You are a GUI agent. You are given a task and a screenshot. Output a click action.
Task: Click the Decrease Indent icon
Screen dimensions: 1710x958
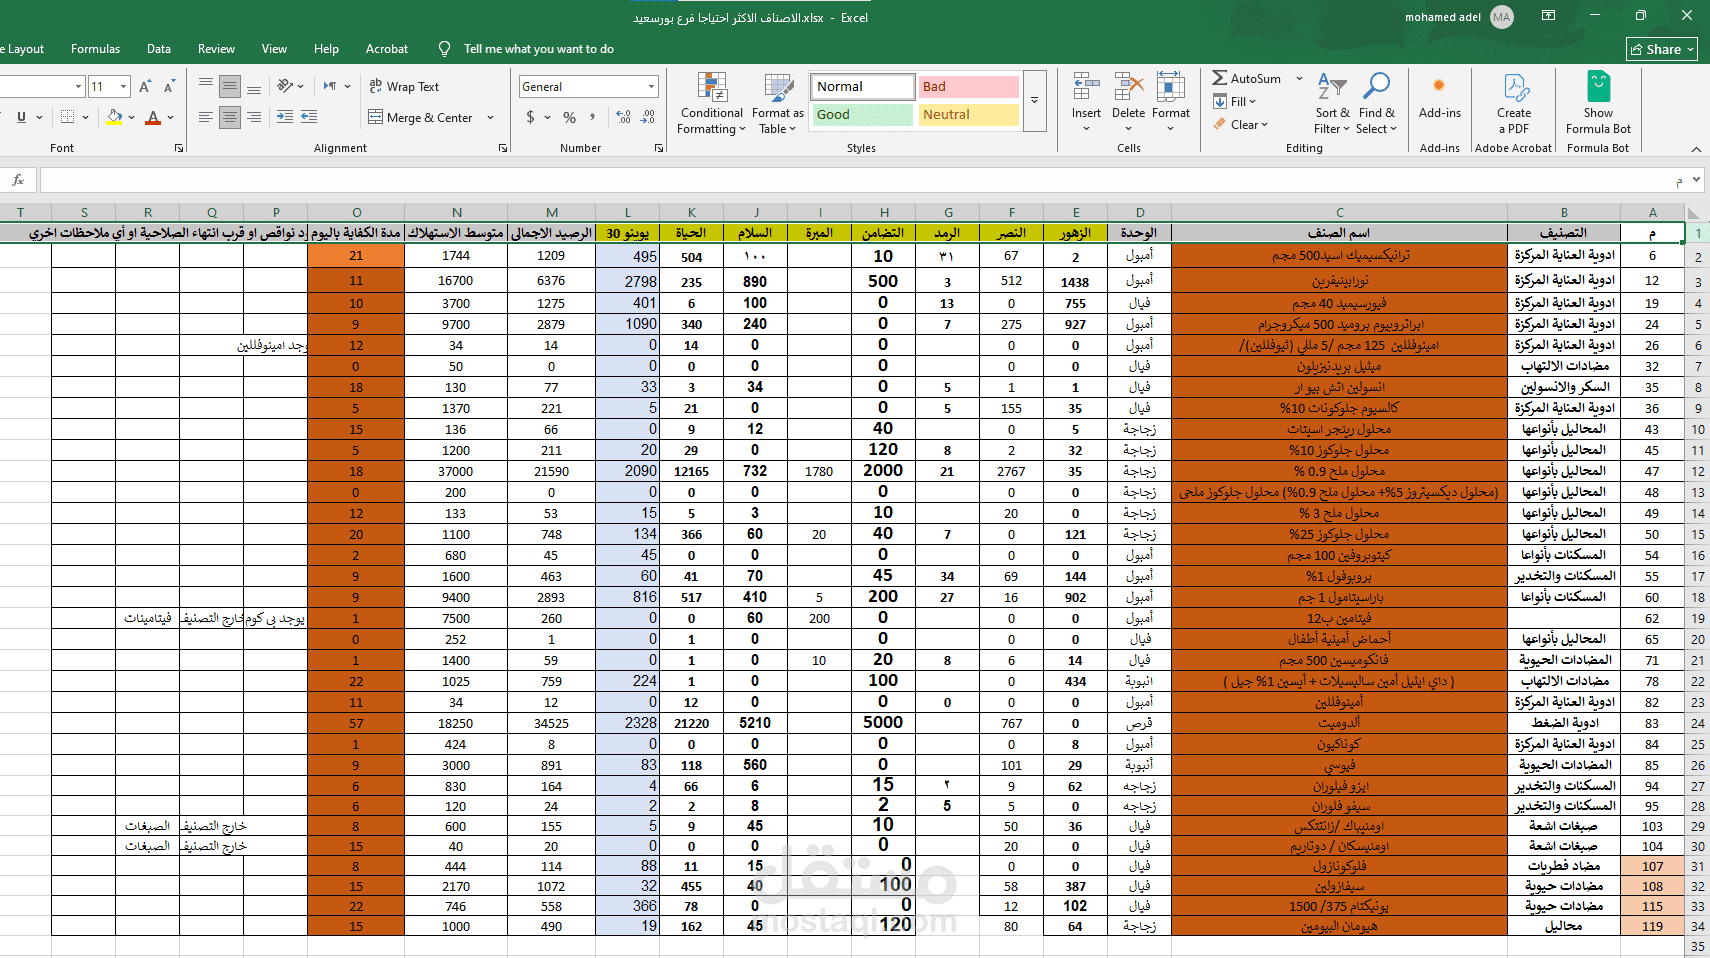[x=285, y=117]
